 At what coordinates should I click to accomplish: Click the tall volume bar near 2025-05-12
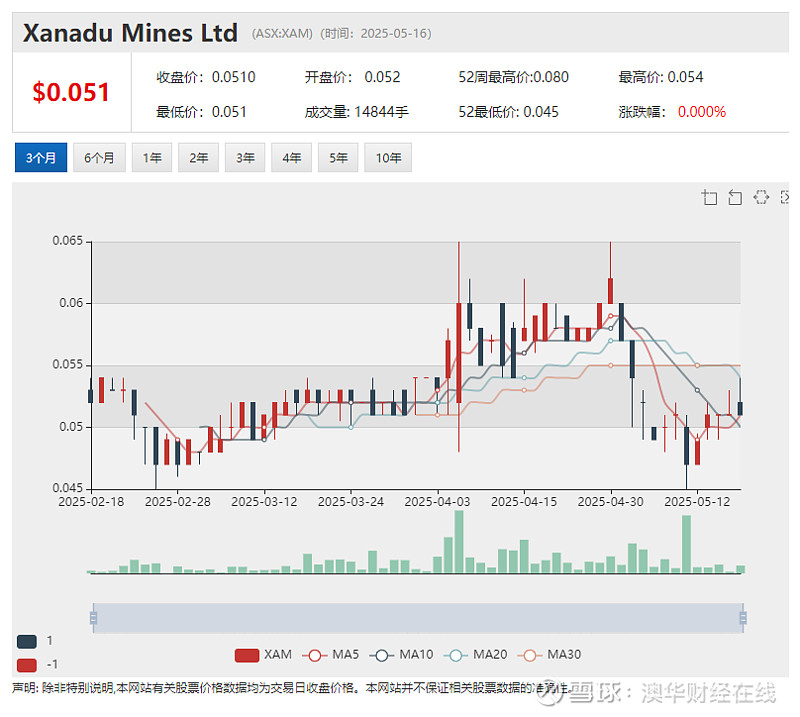(x=686, y=544)
